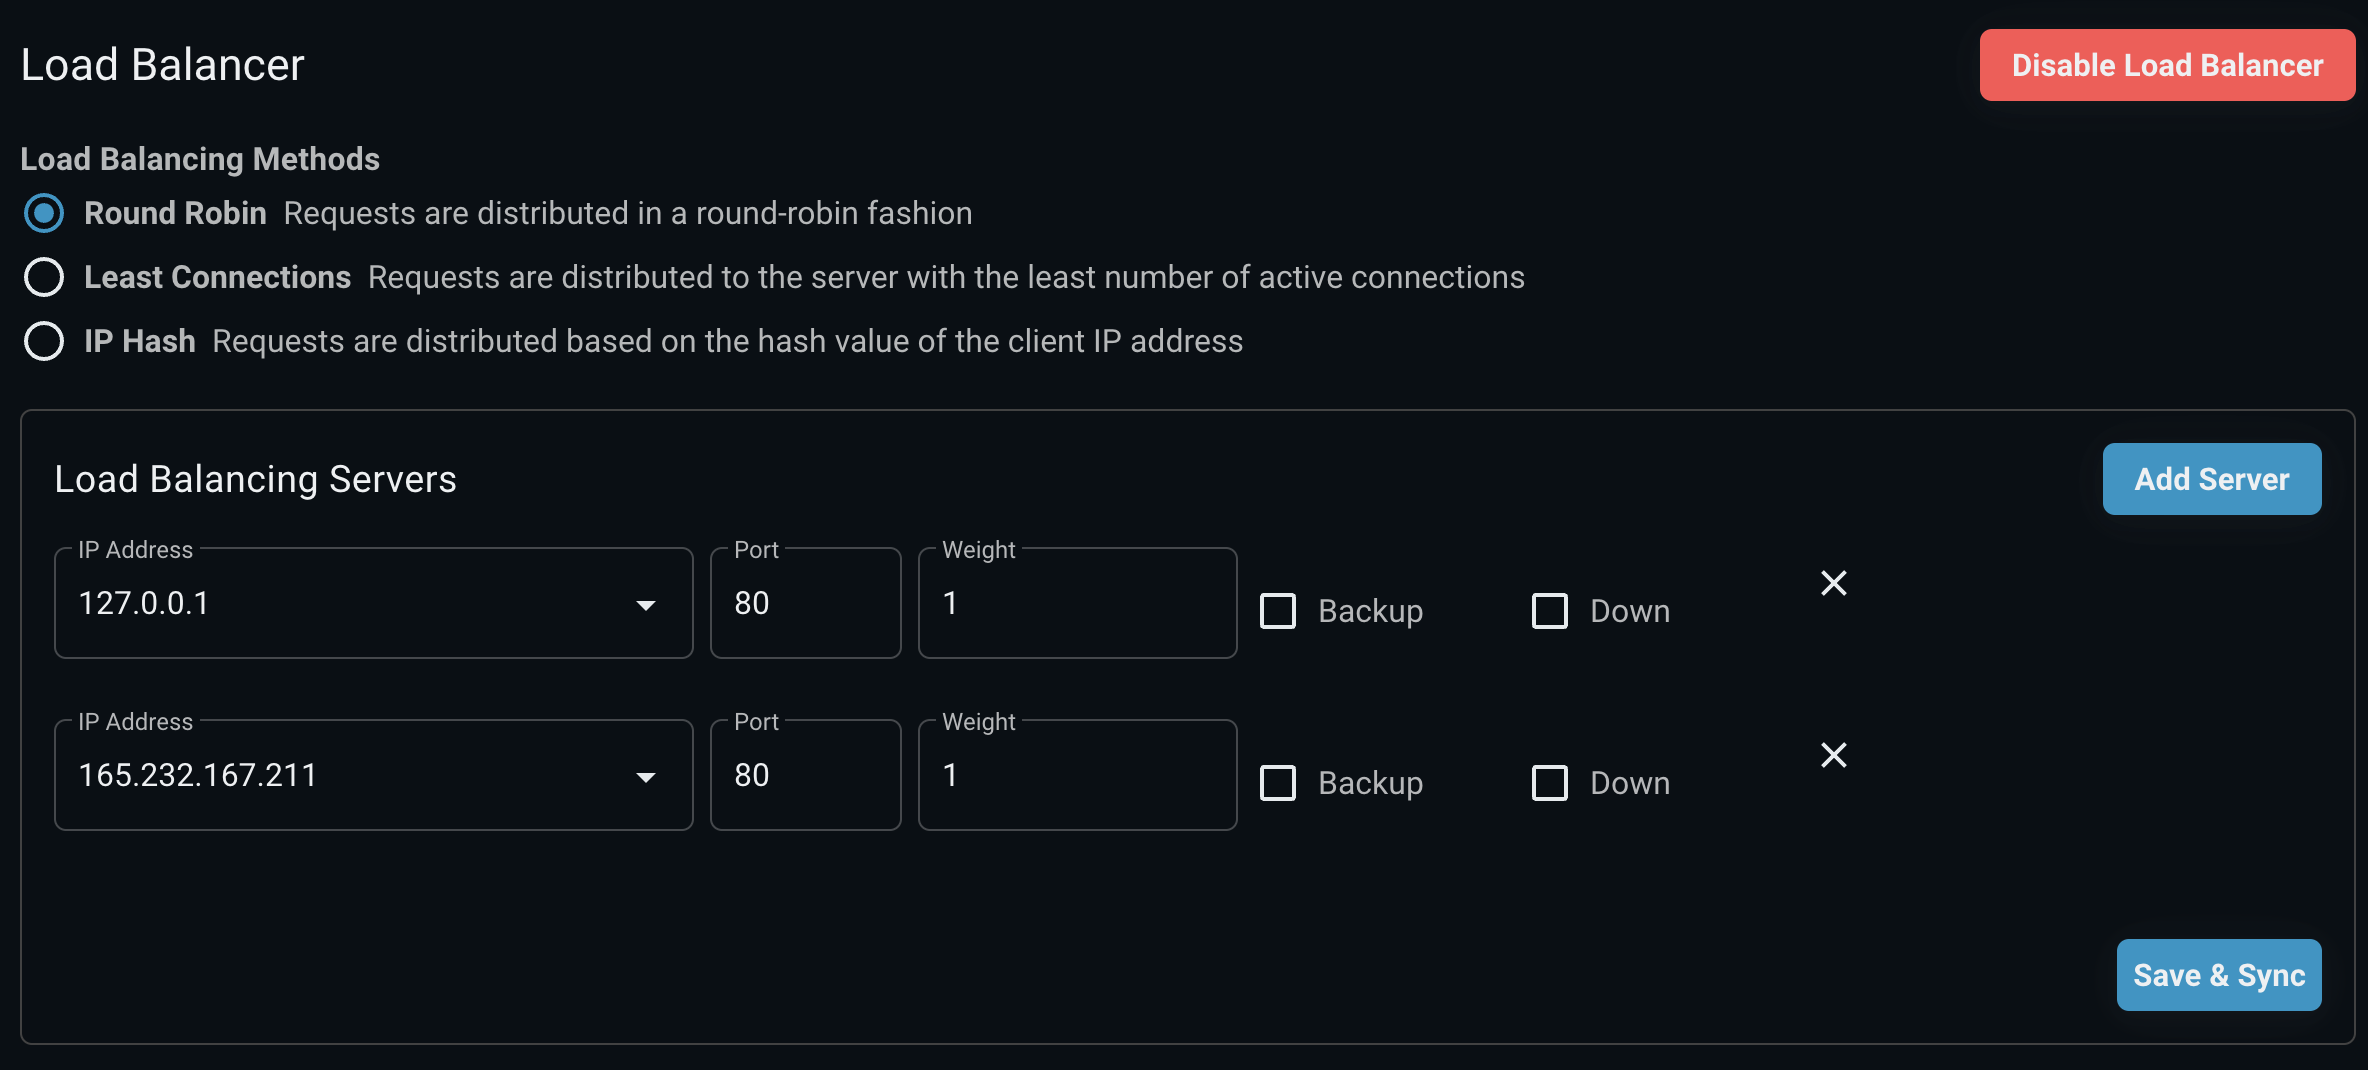The width and height of the screenshot is (2368, 1070).
Task: Select the Least Connections balancing method
Action: [x=44, y=277]
